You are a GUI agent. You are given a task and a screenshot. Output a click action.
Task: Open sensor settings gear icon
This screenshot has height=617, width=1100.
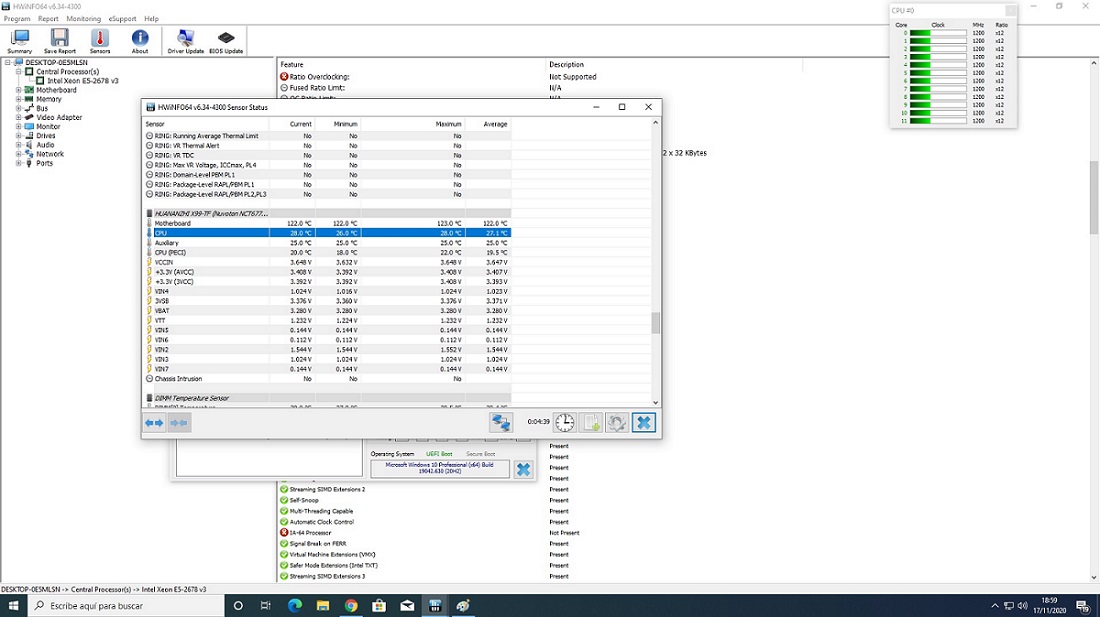(617, 423)
